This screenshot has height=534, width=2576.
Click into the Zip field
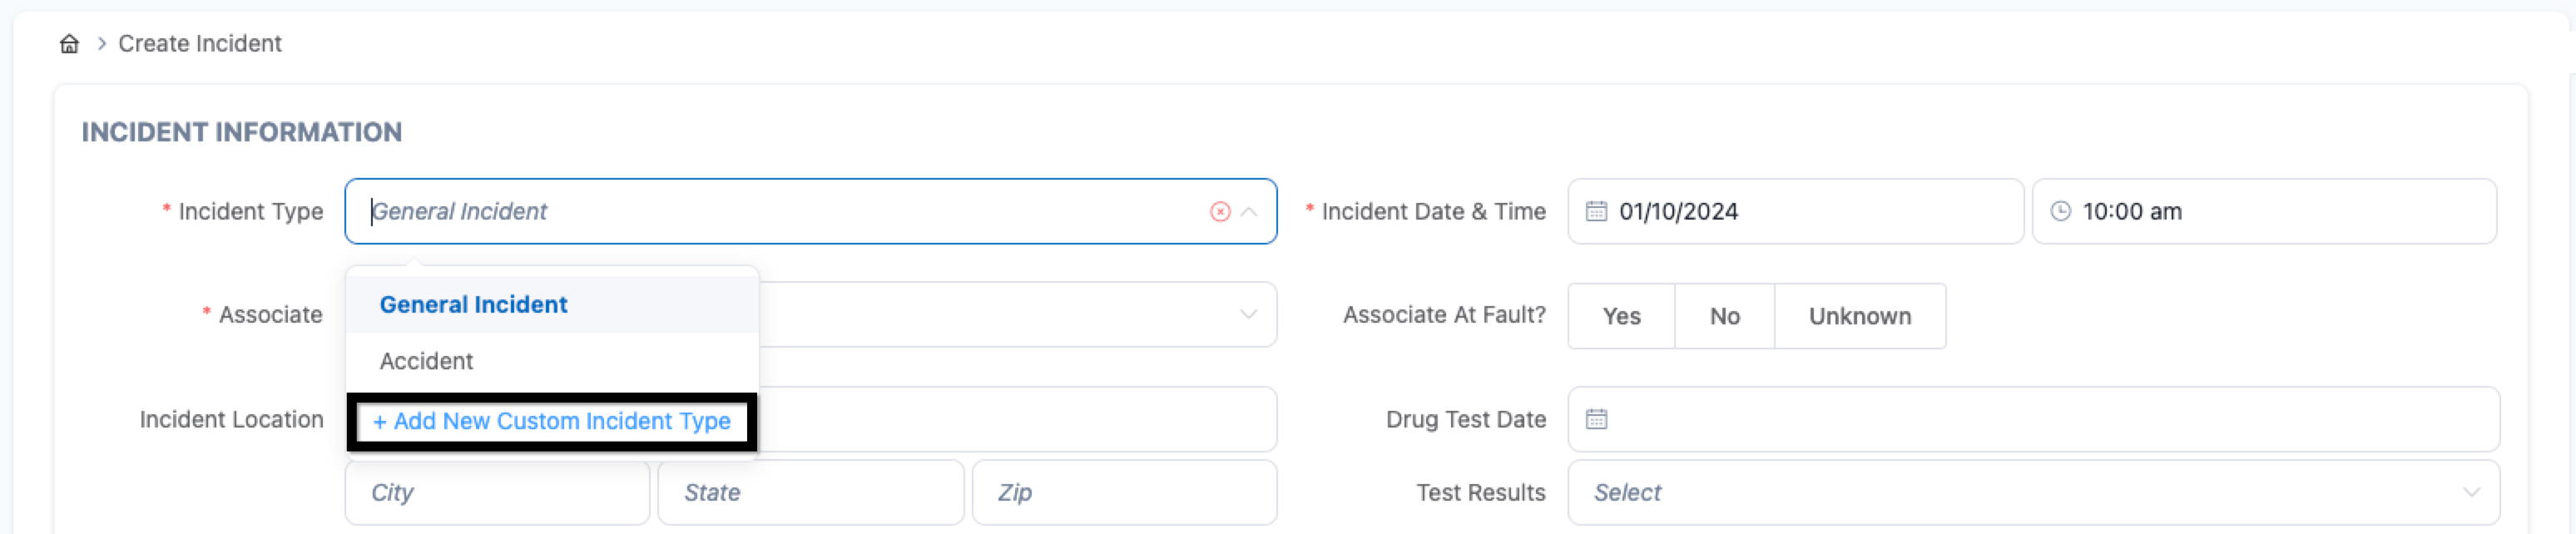coord(1124,493)
